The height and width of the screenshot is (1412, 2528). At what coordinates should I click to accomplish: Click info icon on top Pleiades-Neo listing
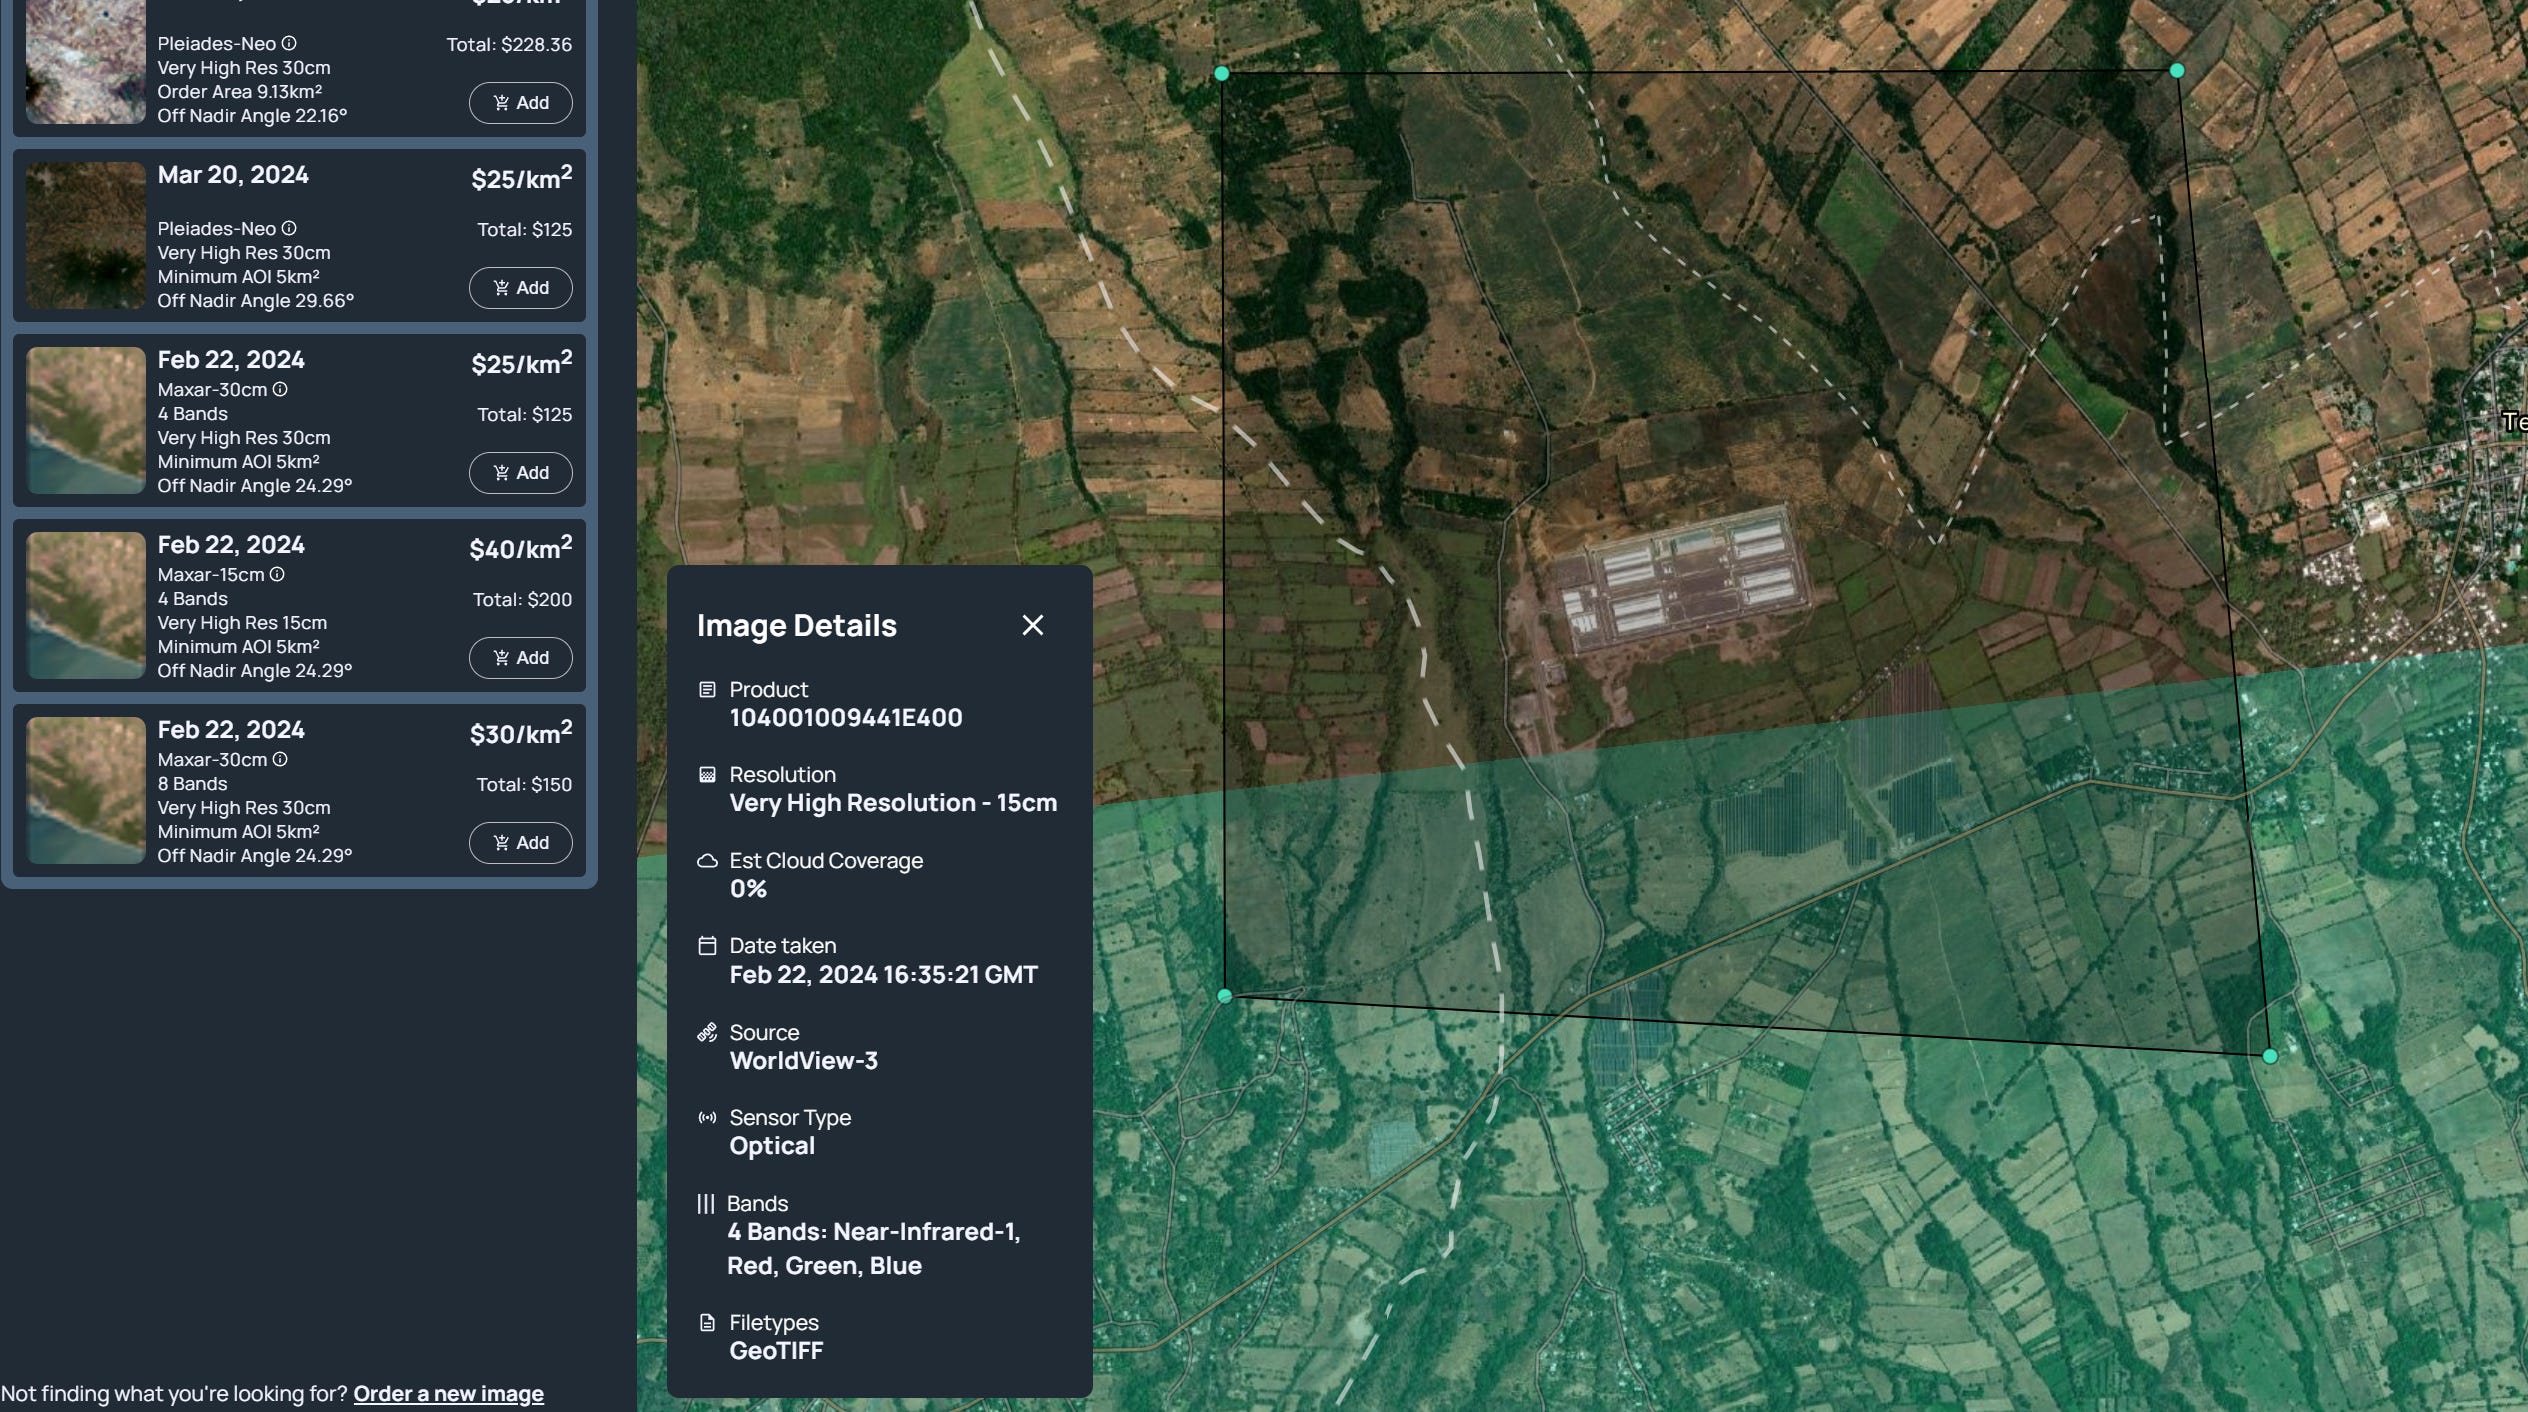pyautogui.click(x=289, y=43)
